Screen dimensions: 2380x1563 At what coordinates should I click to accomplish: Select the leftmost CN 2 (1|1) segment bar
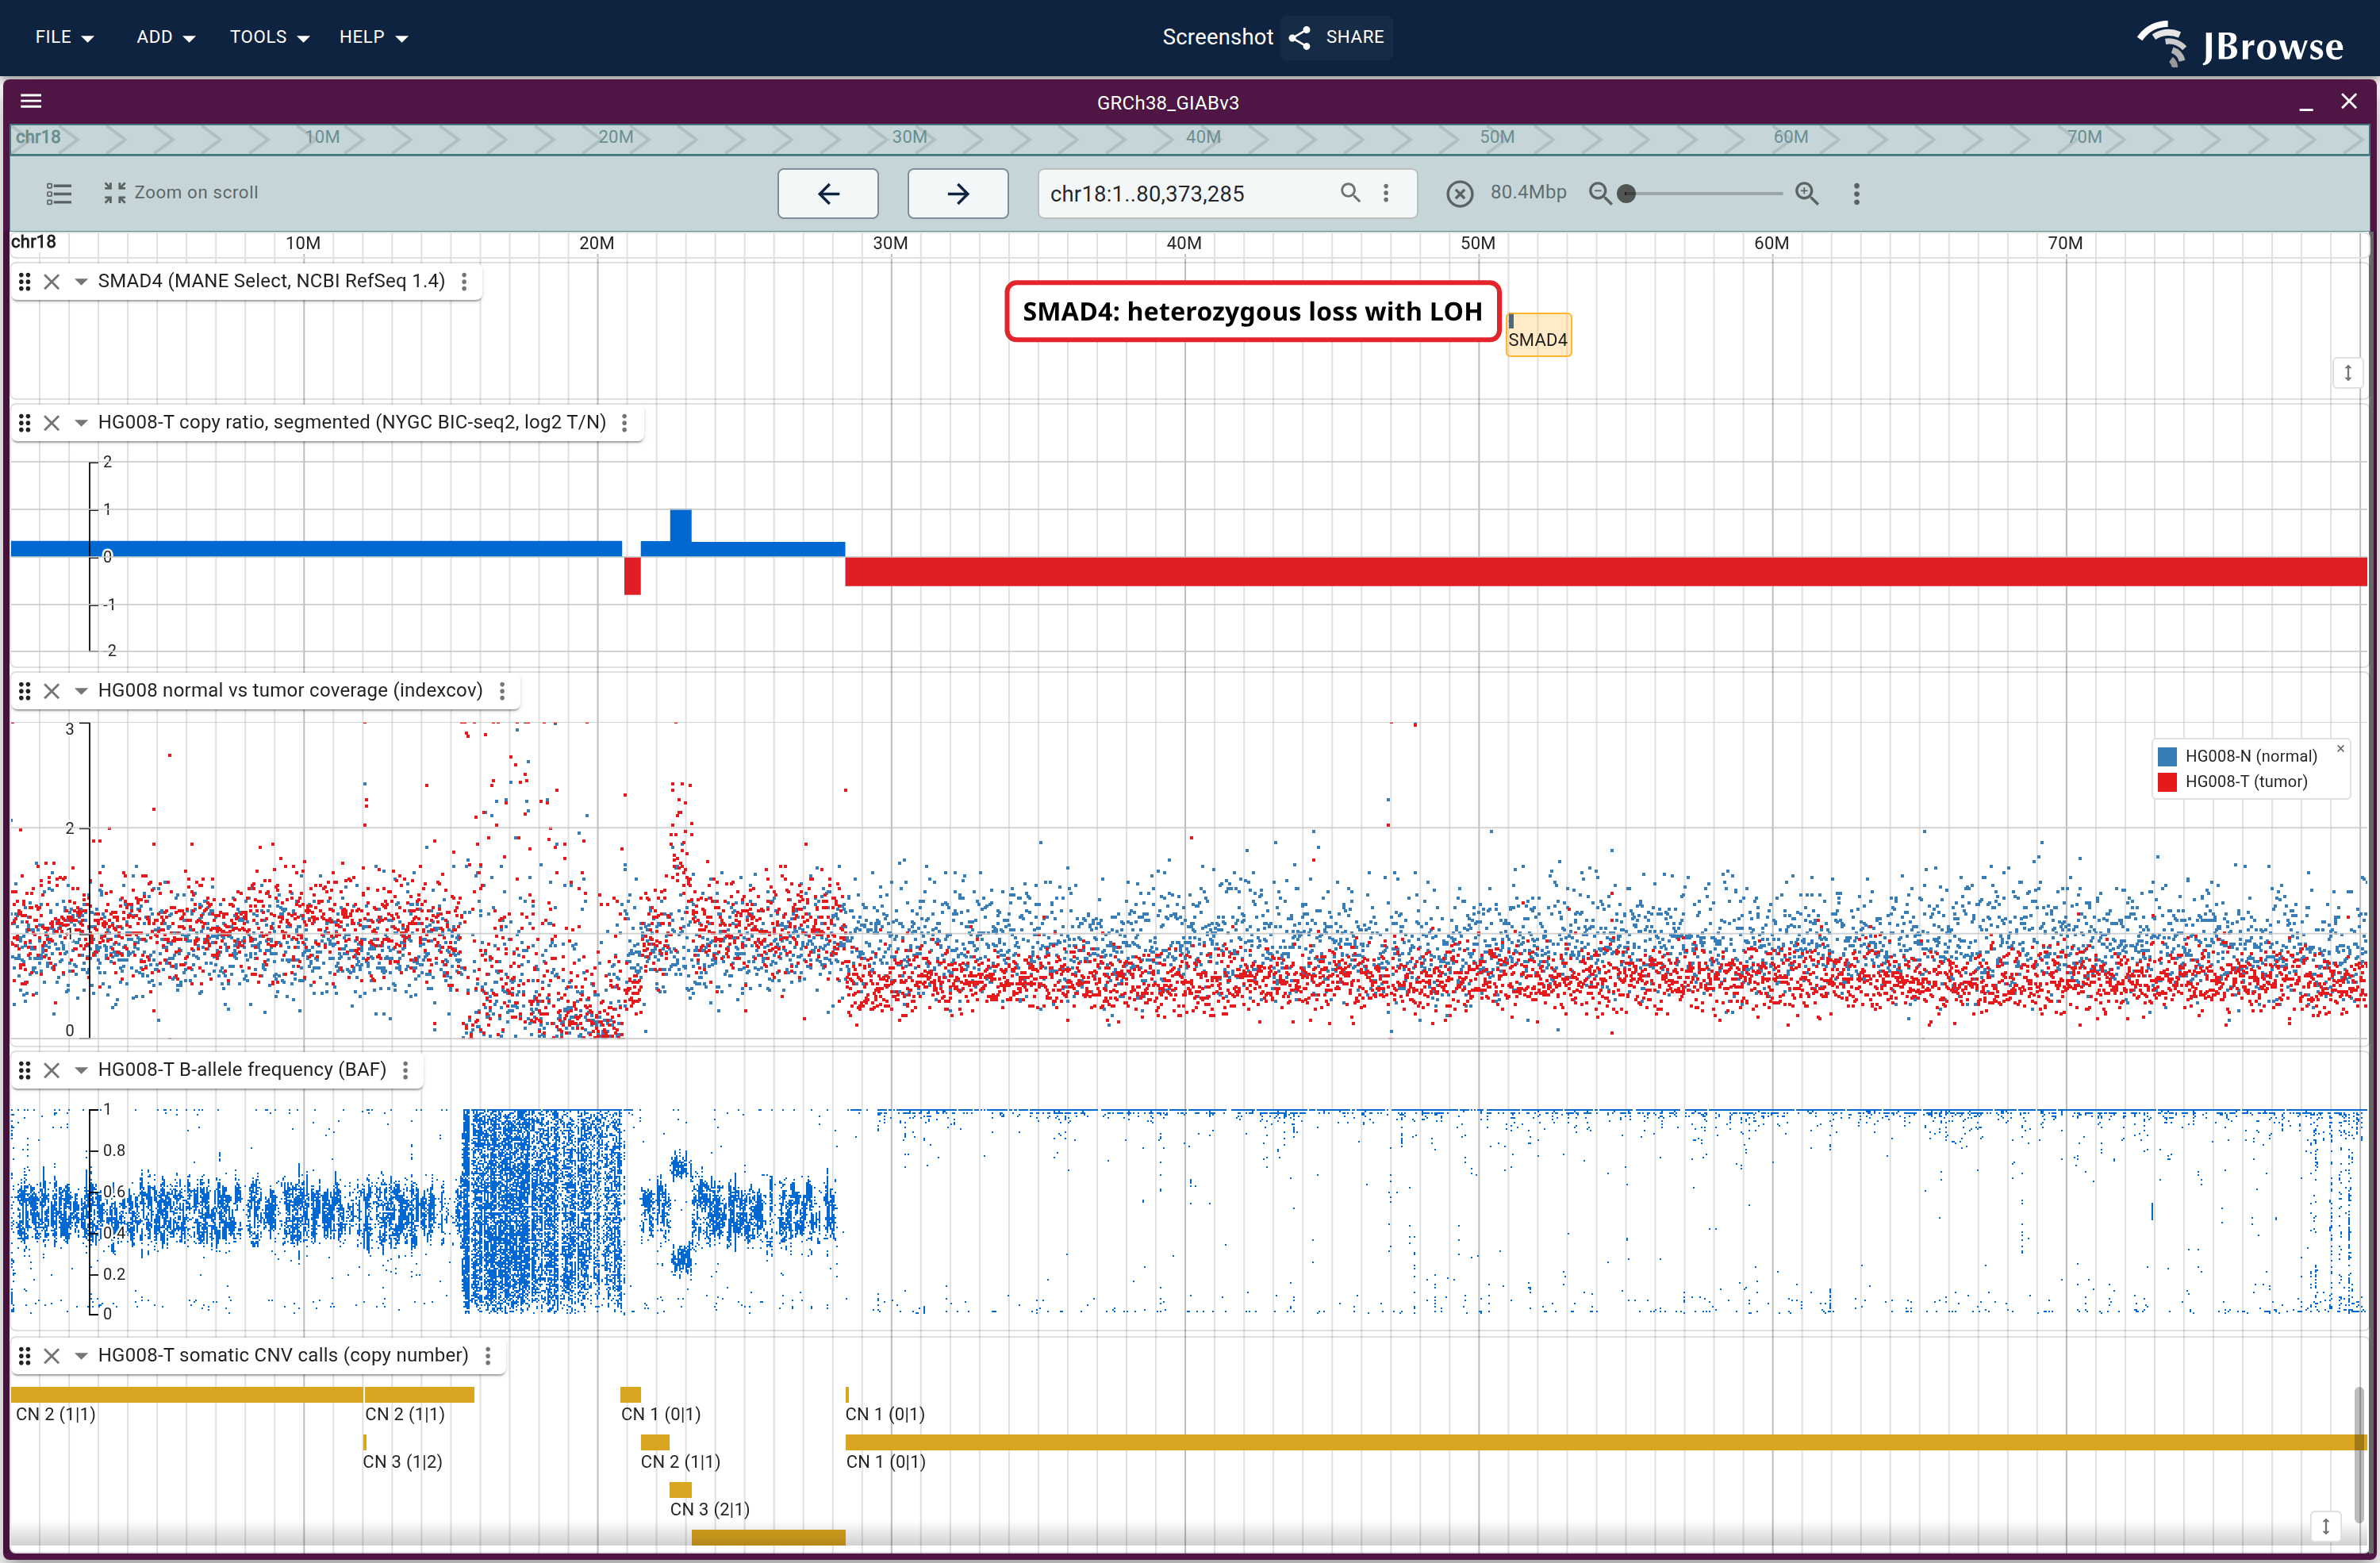tap(187, 1394)
